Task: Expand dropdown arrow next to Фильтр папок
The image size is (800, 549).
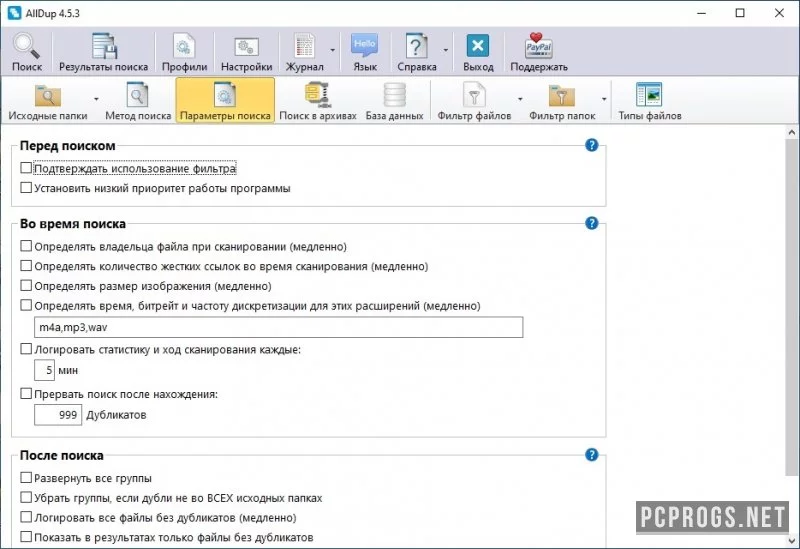Action: (604, 99)
